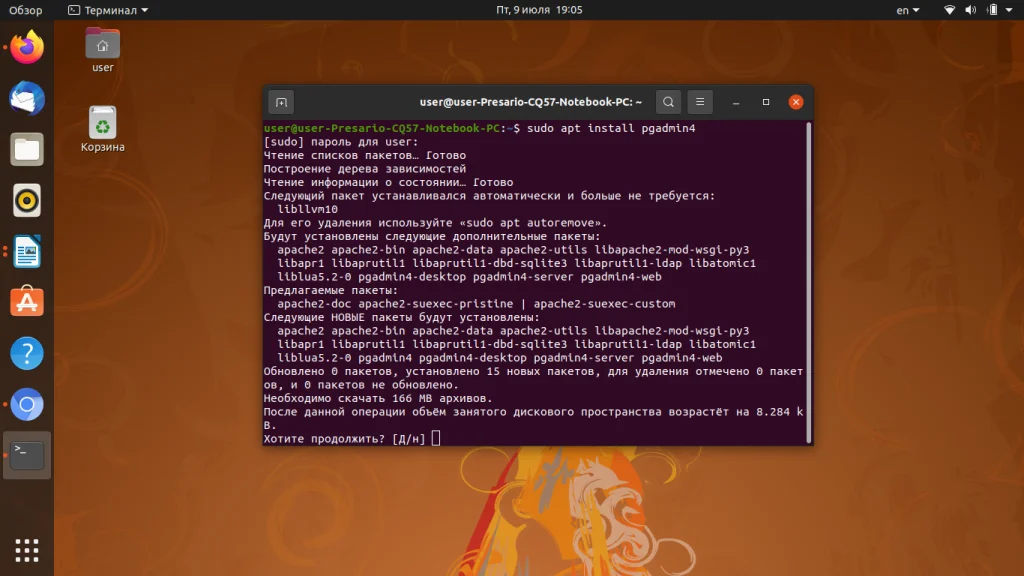Click the Wi-Fi indicator in the top bar
Image resolution: width=1024 pixels, height=576 pixels.
[948, 10]
